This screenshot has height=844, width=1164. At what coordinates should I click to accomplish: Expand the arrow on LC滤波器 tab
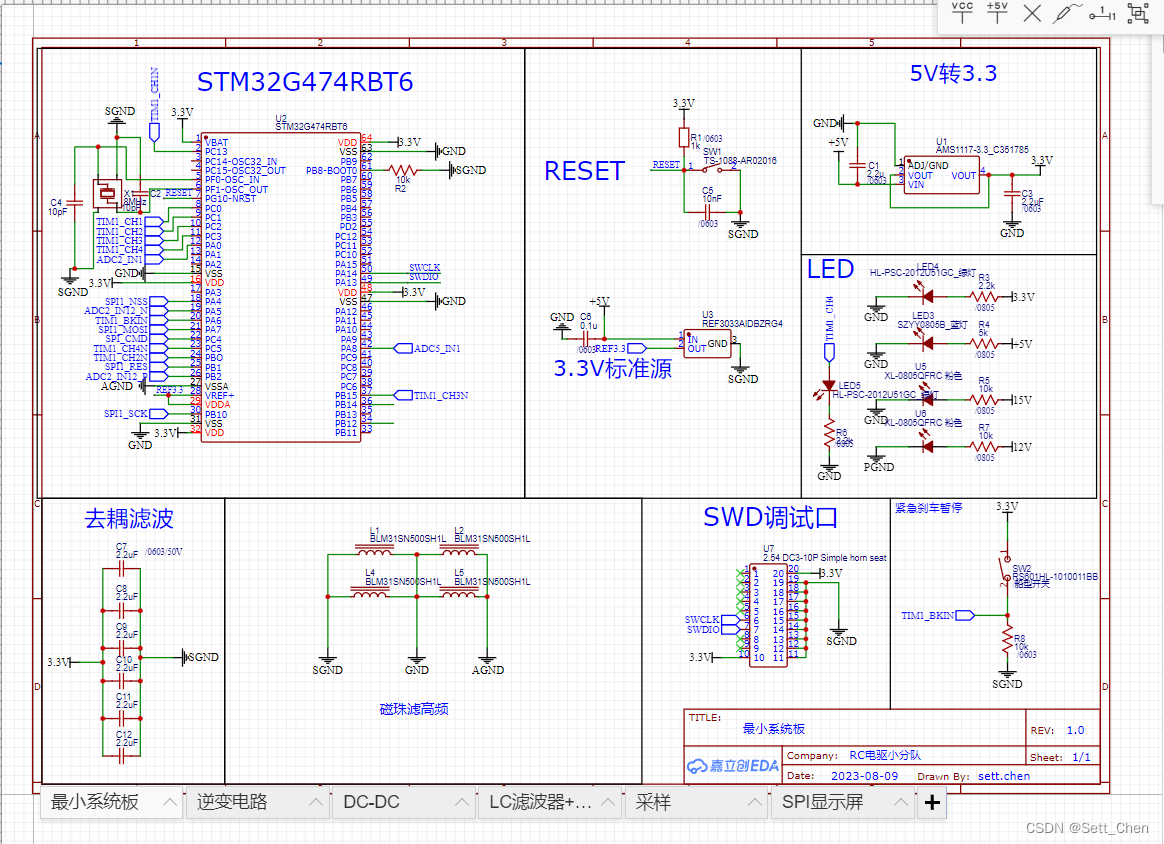point(608,802)
